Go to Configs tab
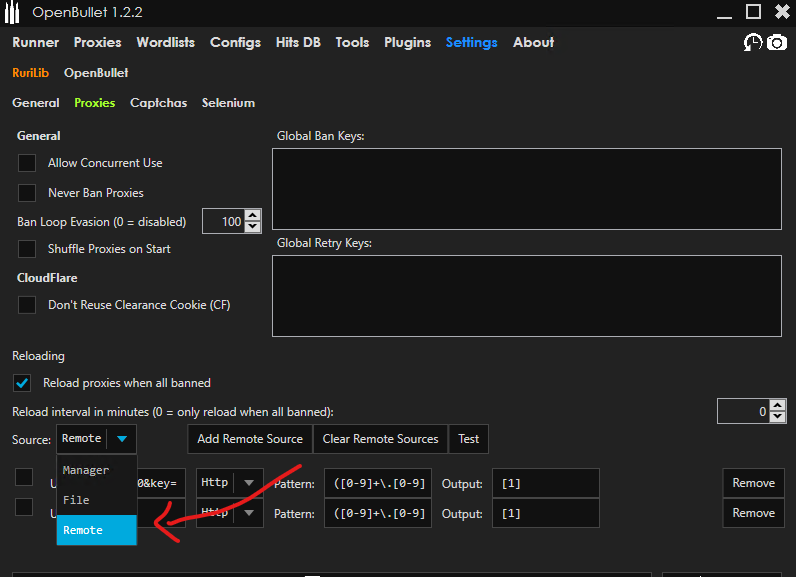 pyautogui.click(x=236, y=43)
